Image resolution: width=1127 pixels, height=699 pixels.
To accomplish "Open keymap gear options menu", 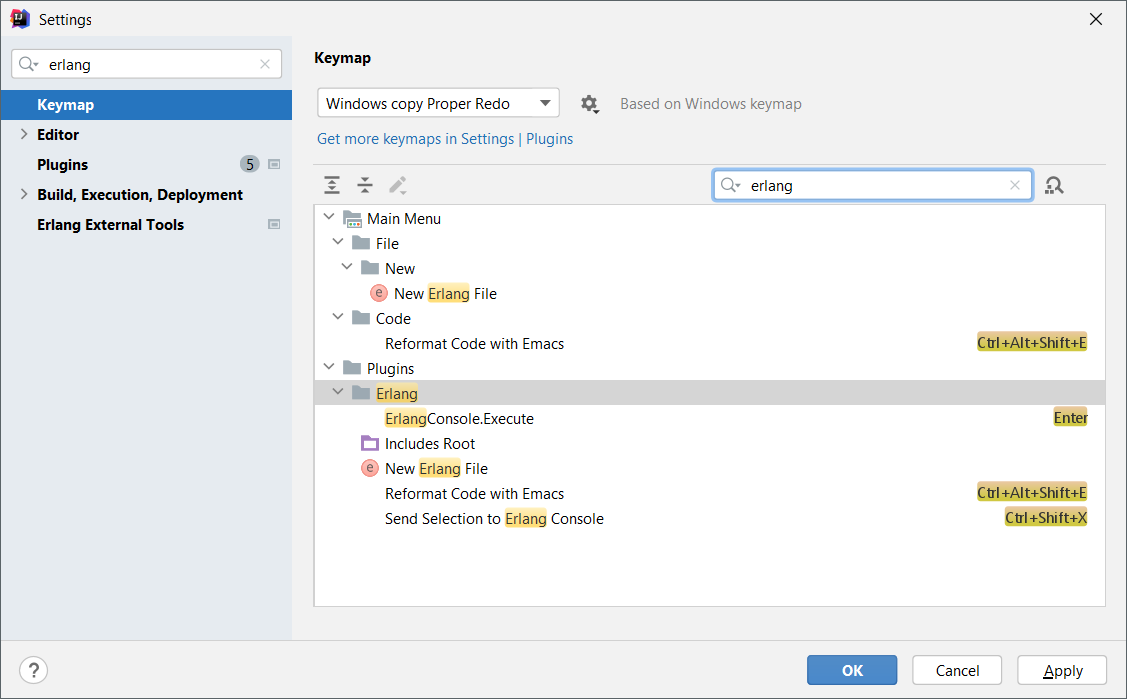I will [x=589, y=104].
